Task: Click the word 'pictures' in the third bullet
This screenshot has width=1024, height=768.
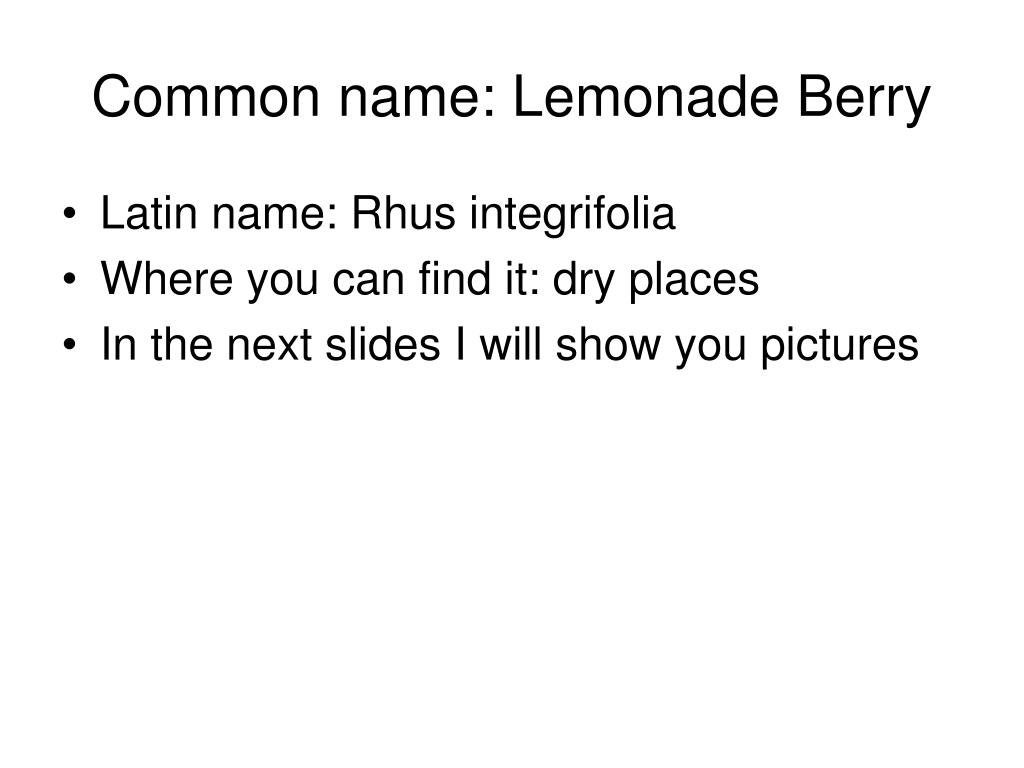Action: (x=840, y=345)
